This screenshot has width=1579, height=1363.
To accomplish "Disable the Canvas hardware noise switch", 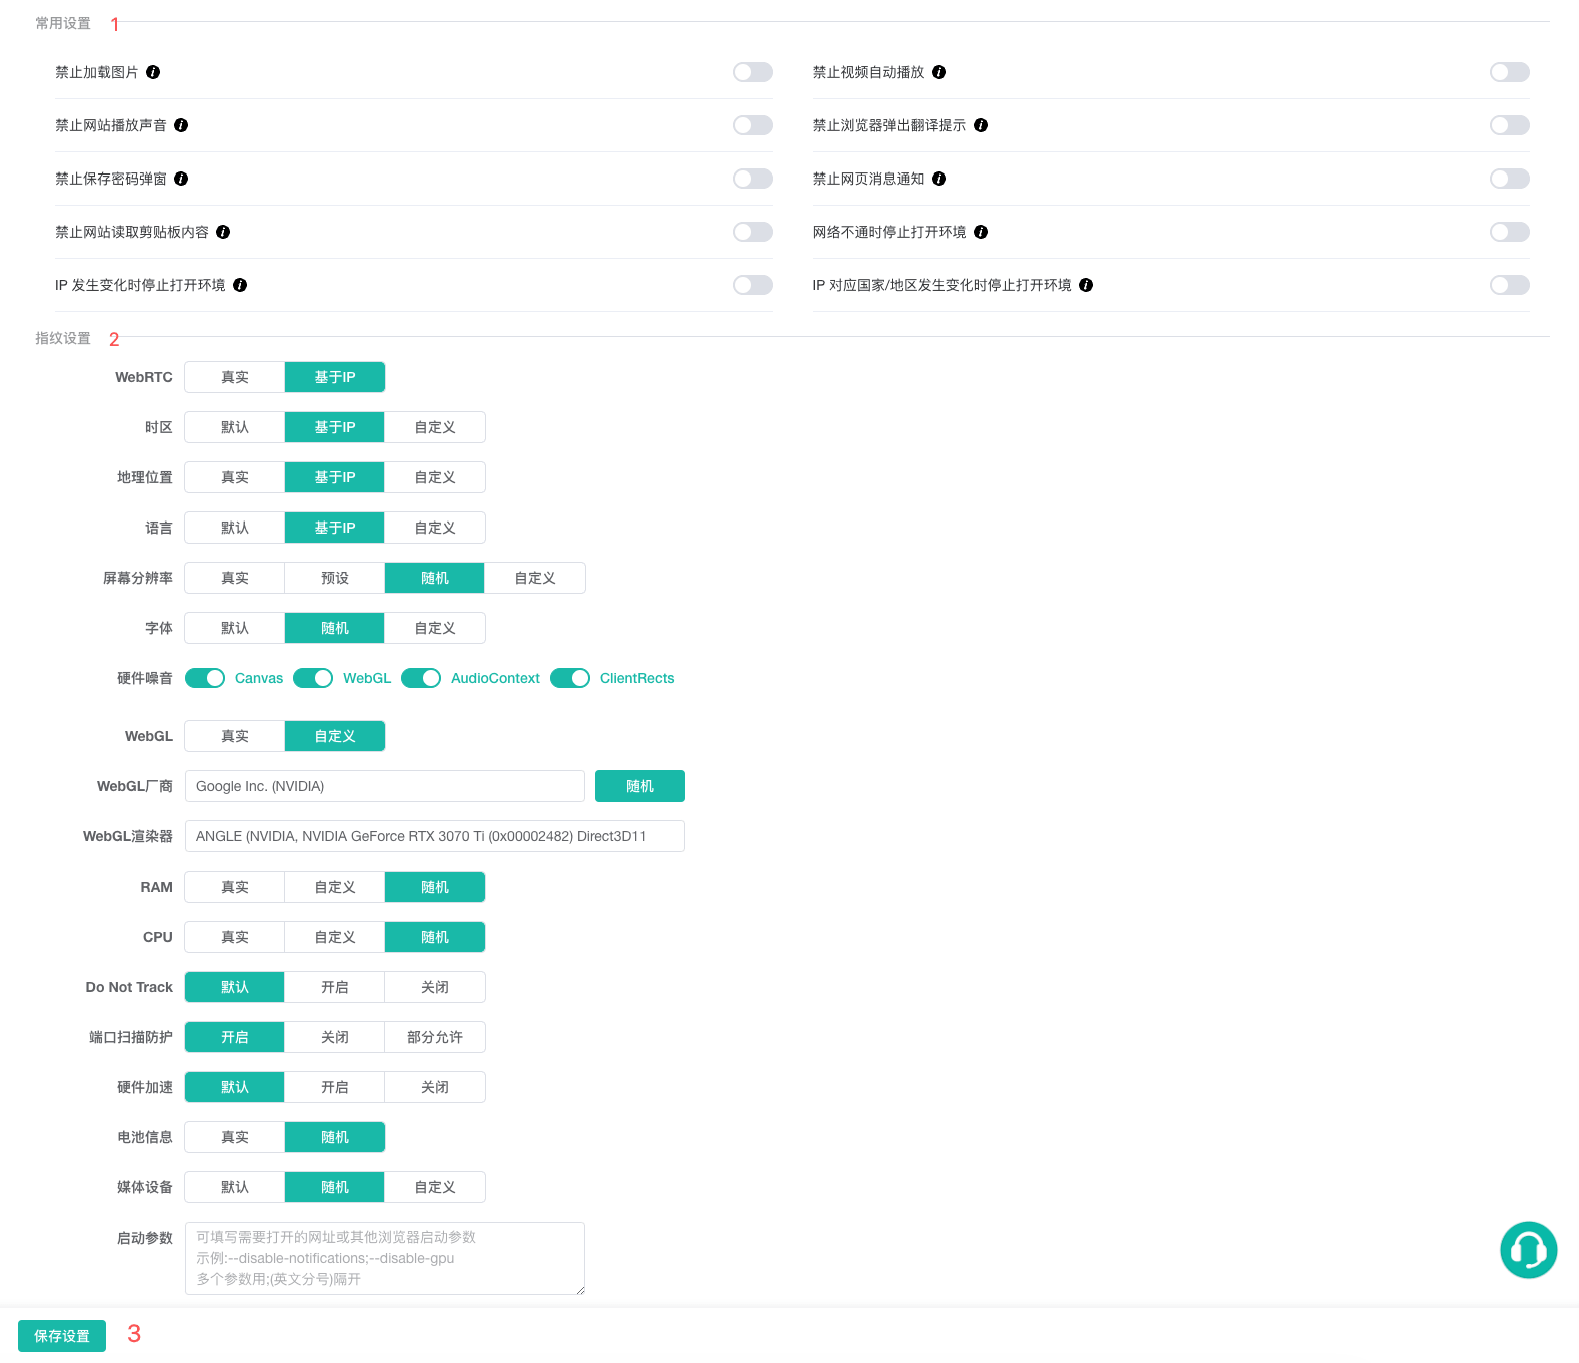I will pyautogui.click(x=205, y=678).
